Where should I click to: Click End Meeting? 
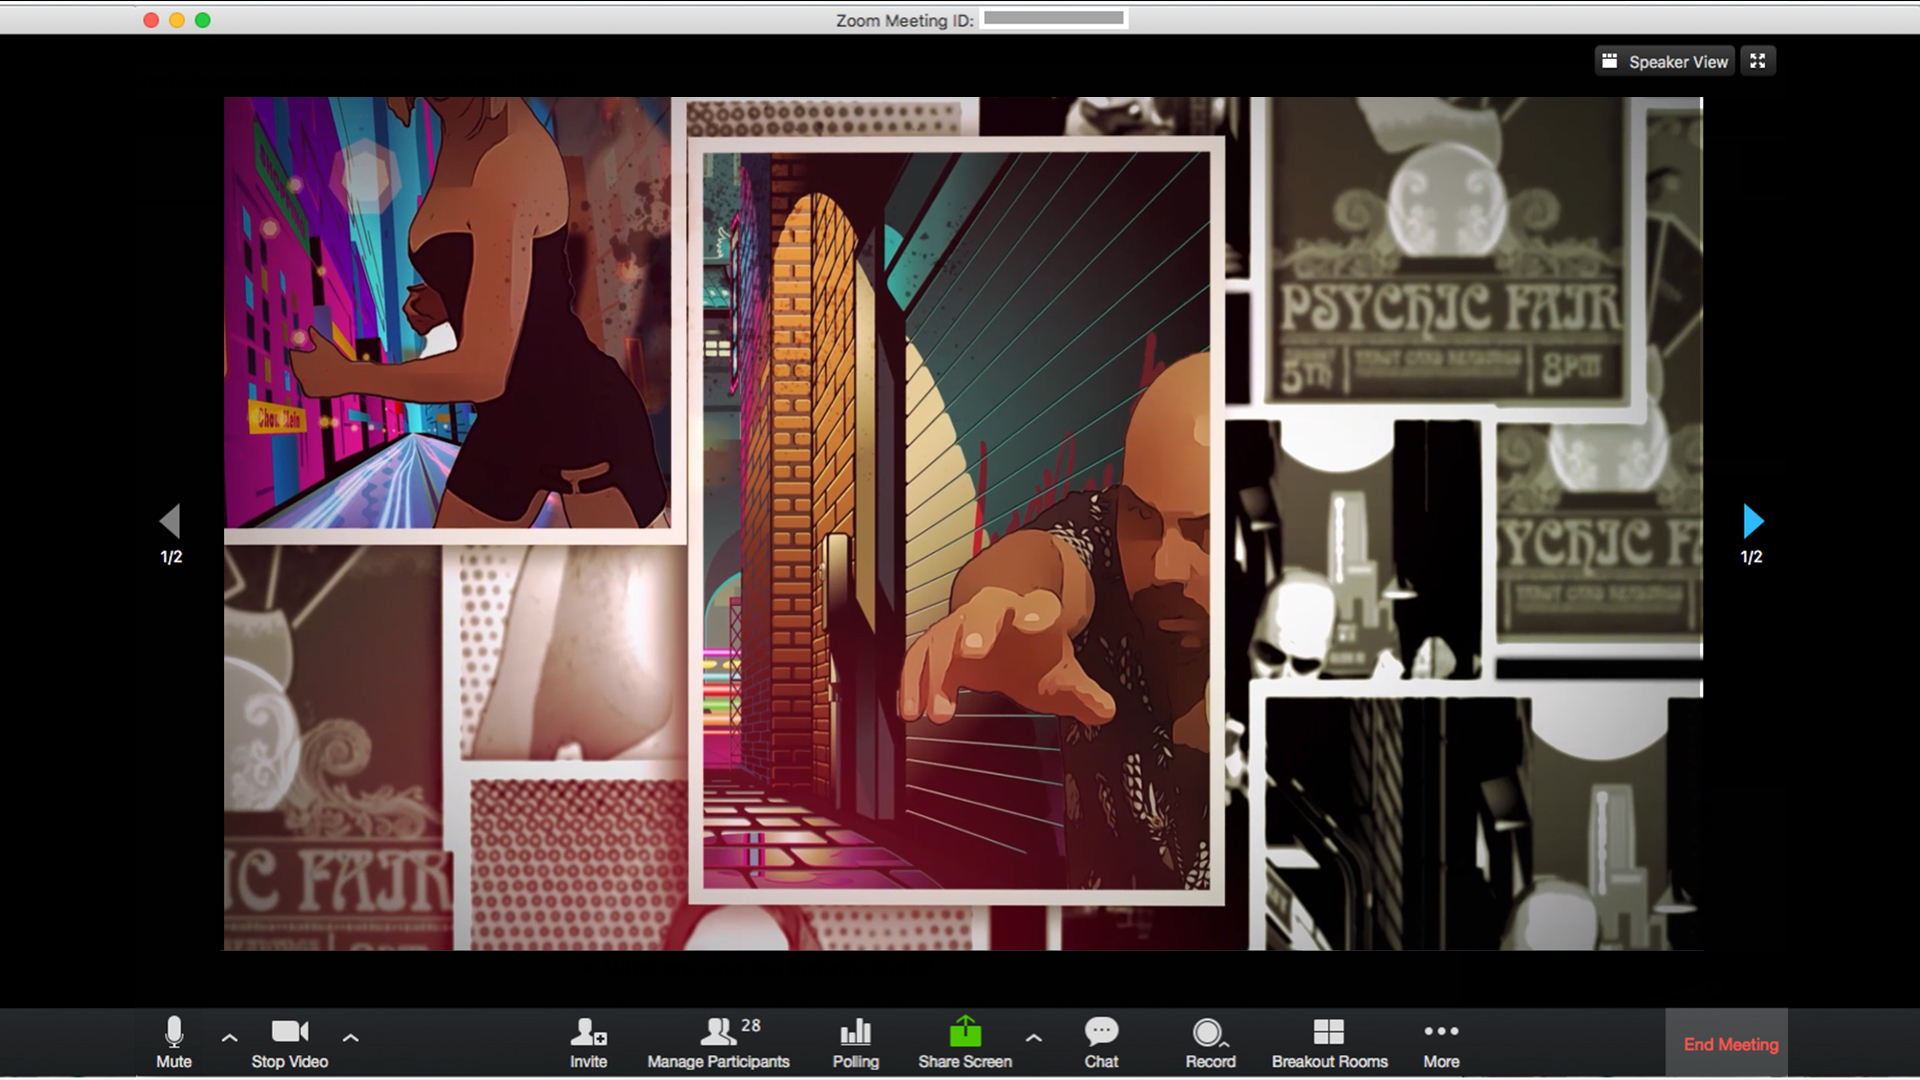click(x=1730, y=1044)
